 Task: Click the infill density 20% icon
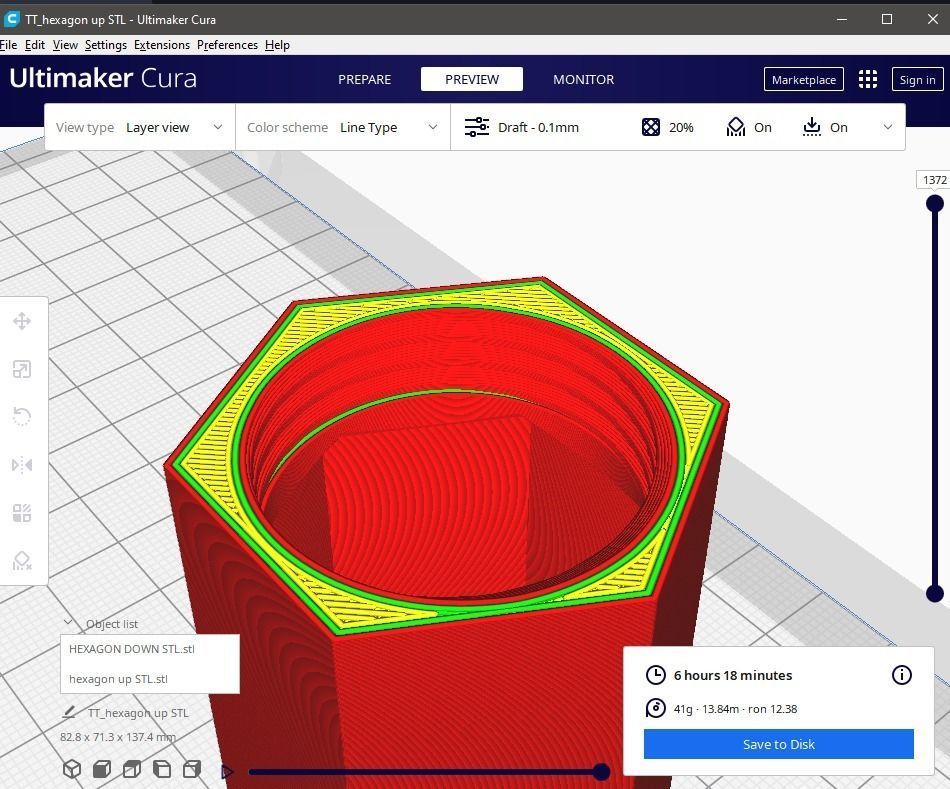[x=651, y=127]
